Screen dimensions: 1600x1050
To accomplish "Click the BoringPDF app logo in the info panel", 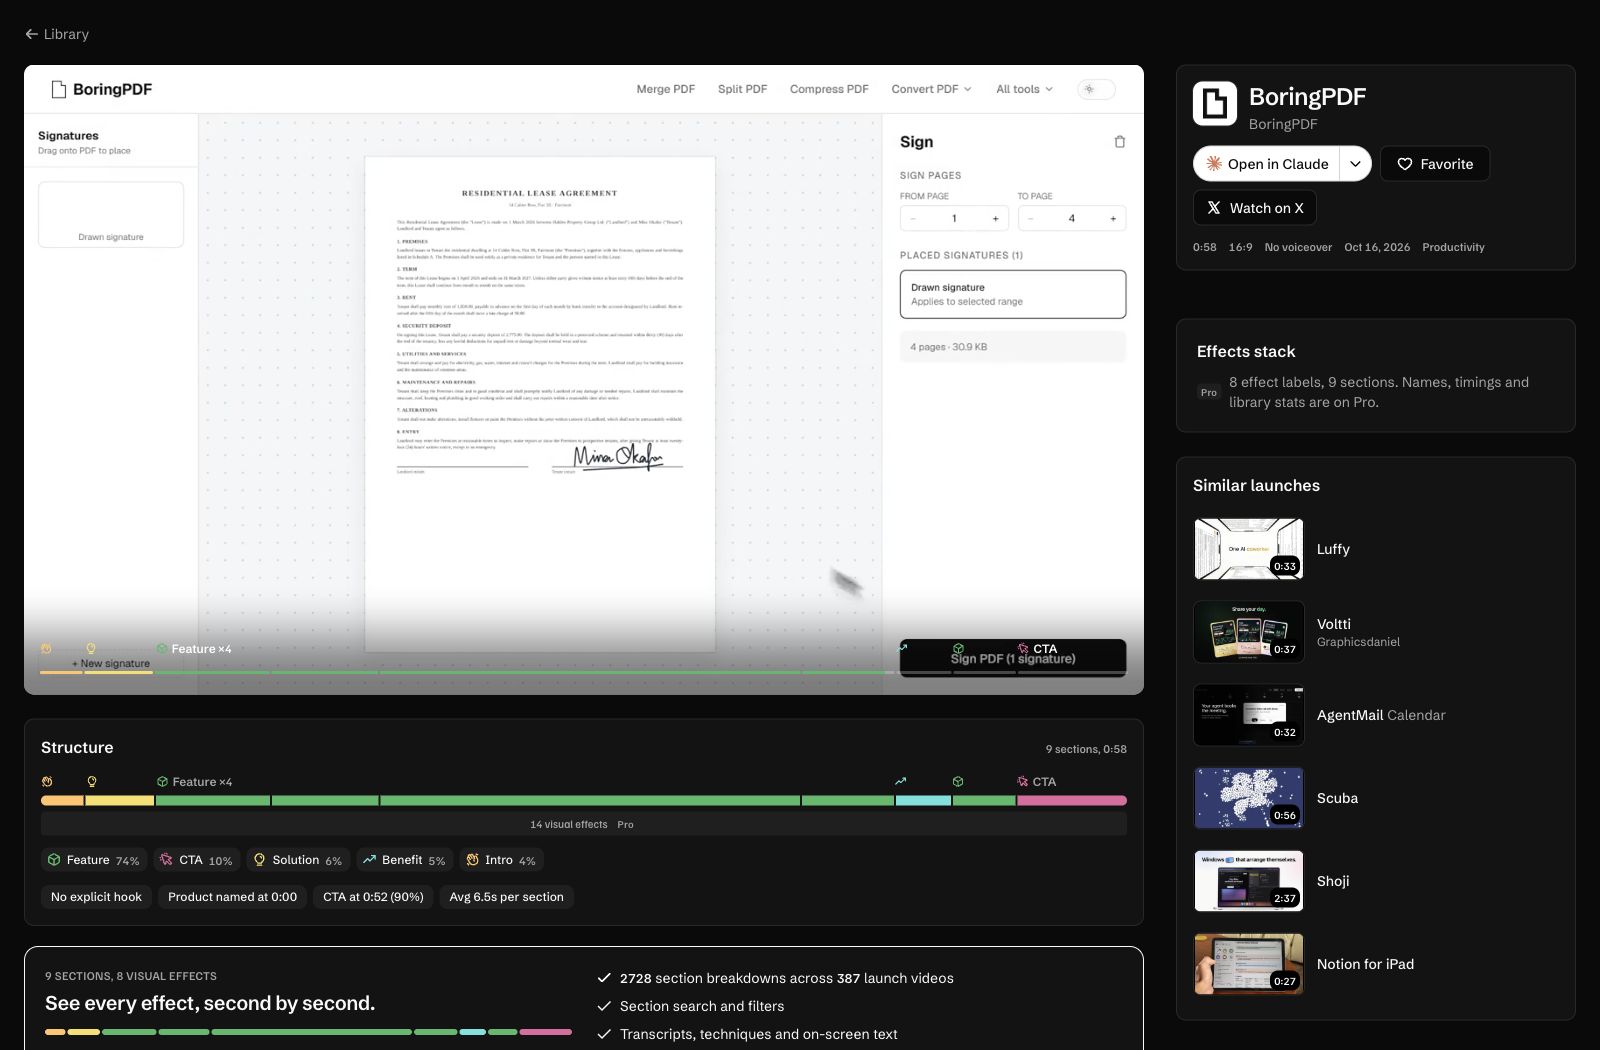I will pyautogui.click(x=1215, y=104).
